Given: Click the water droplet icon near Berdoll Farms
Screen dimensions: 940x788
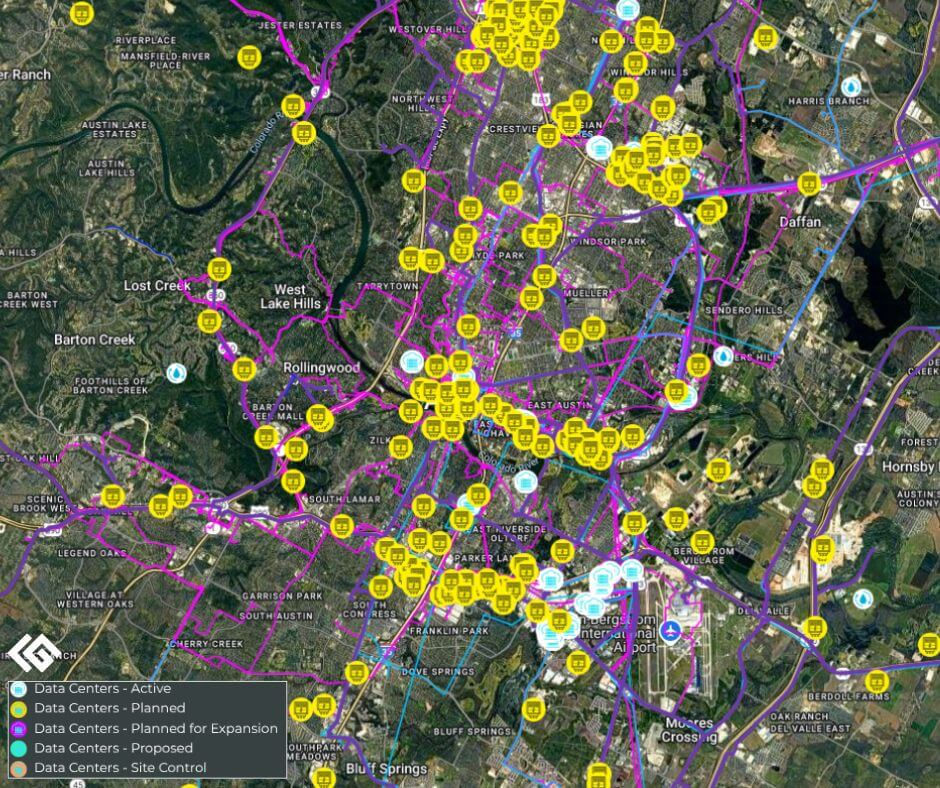Looking at the screenshot, I should (x=861, y=597).
